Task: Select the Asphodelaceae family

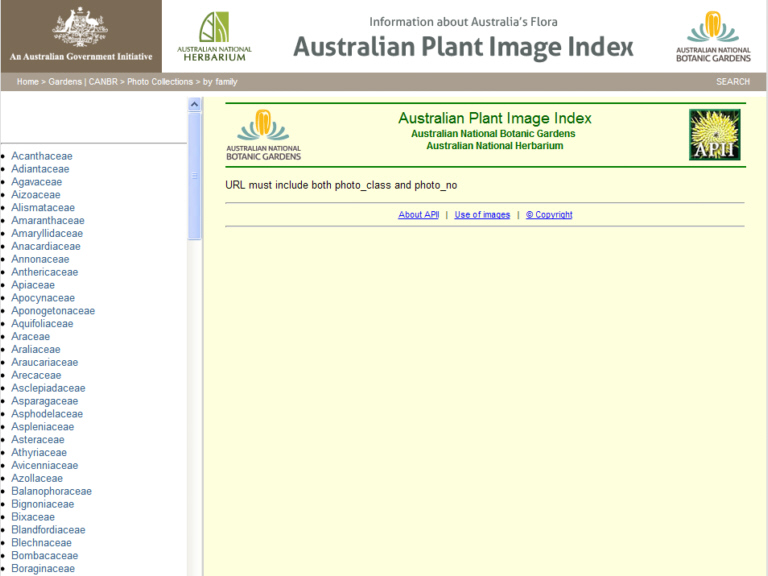Action: coord(47,414)
